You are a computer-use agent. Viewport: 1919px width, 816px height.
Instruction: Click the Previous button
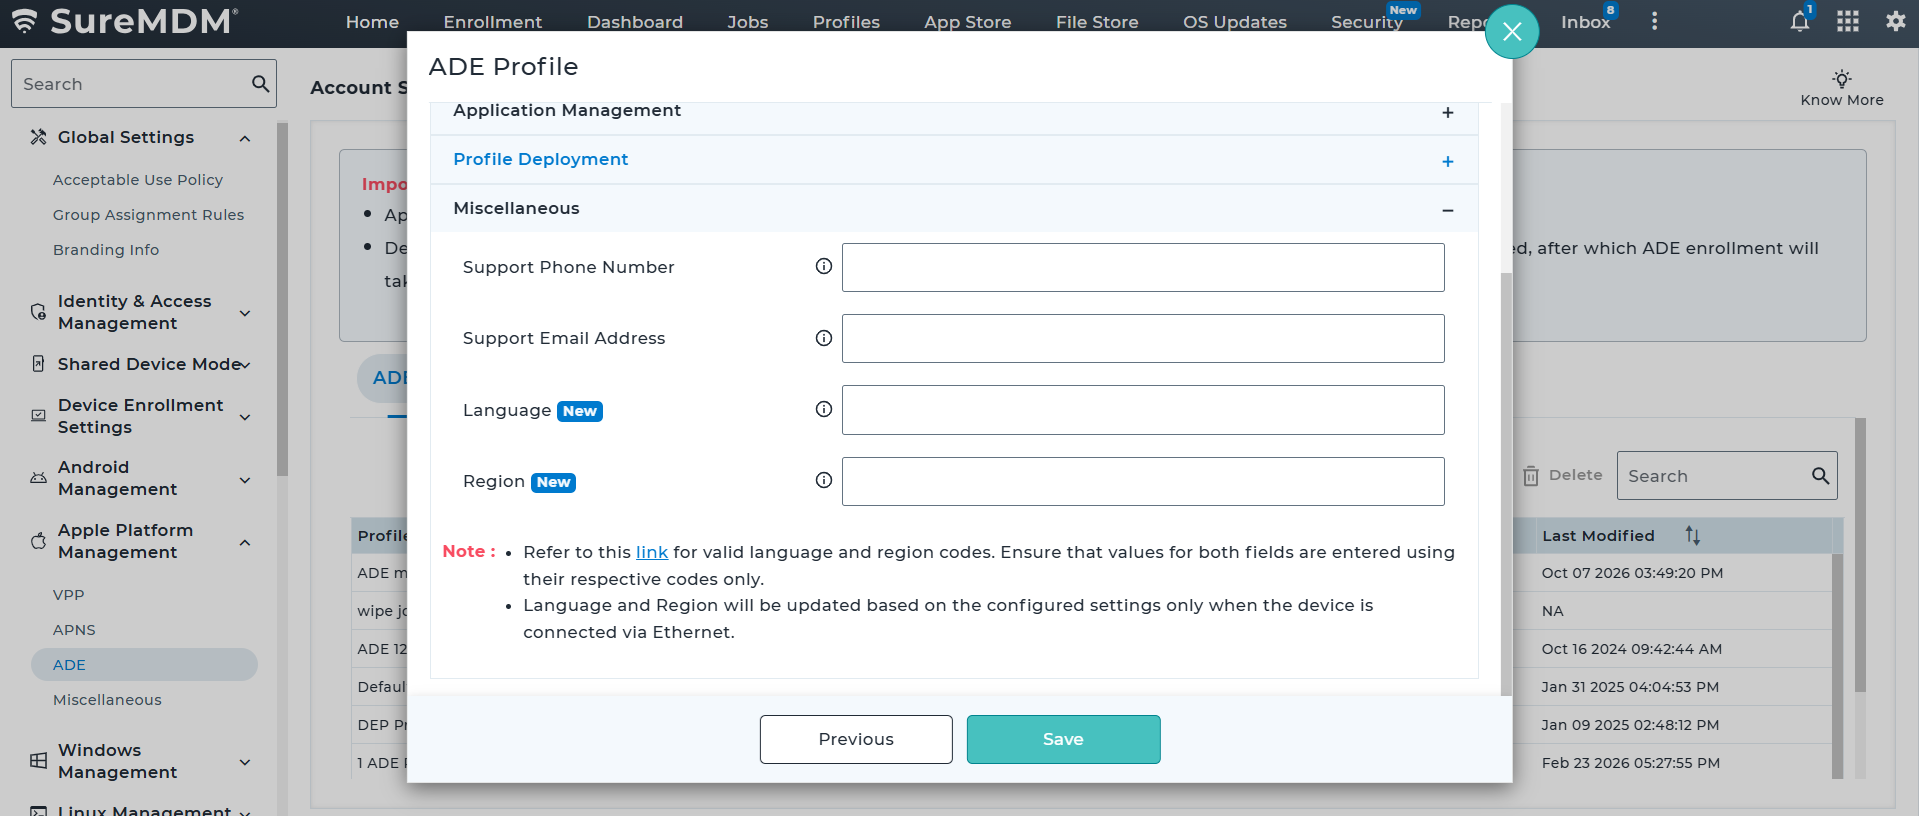coord(856,739)
